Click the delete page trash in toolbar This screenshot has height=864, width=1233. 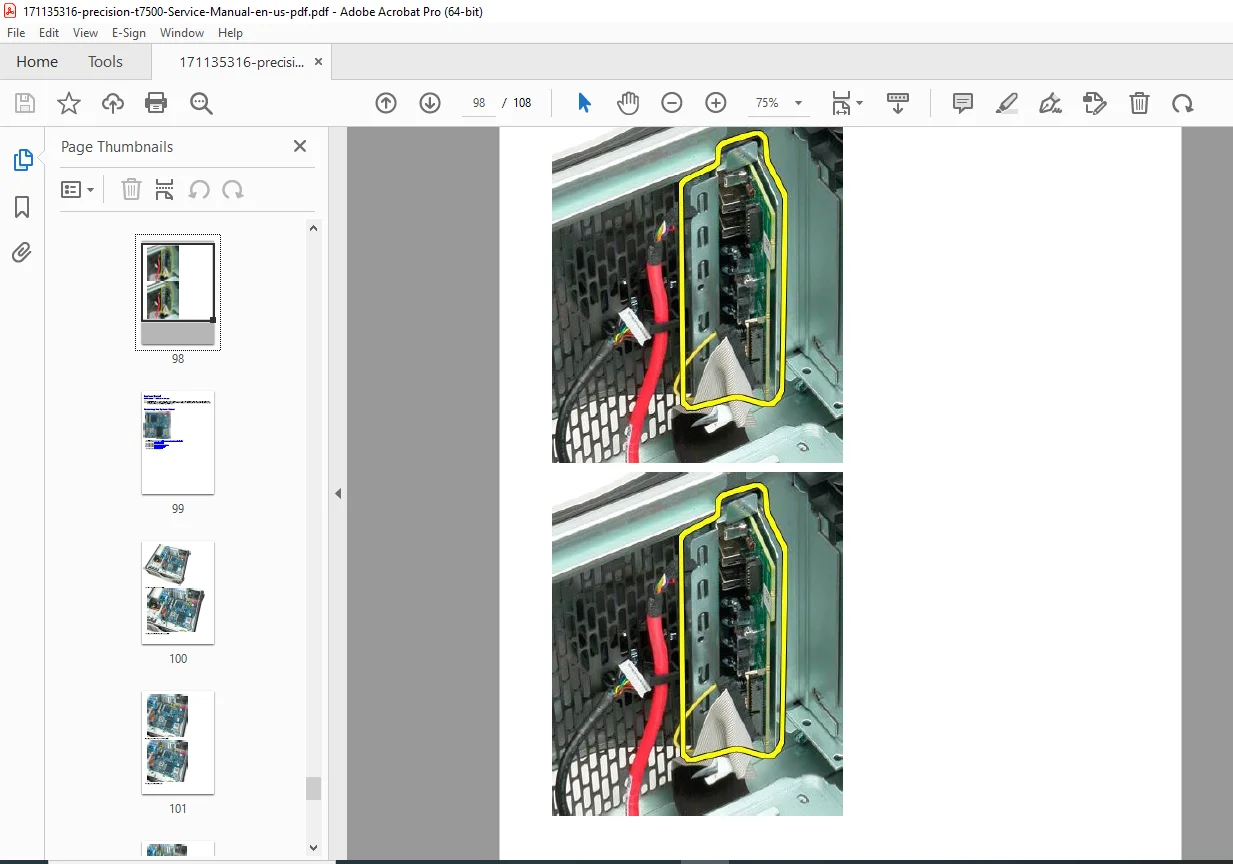click(1139, 103)
